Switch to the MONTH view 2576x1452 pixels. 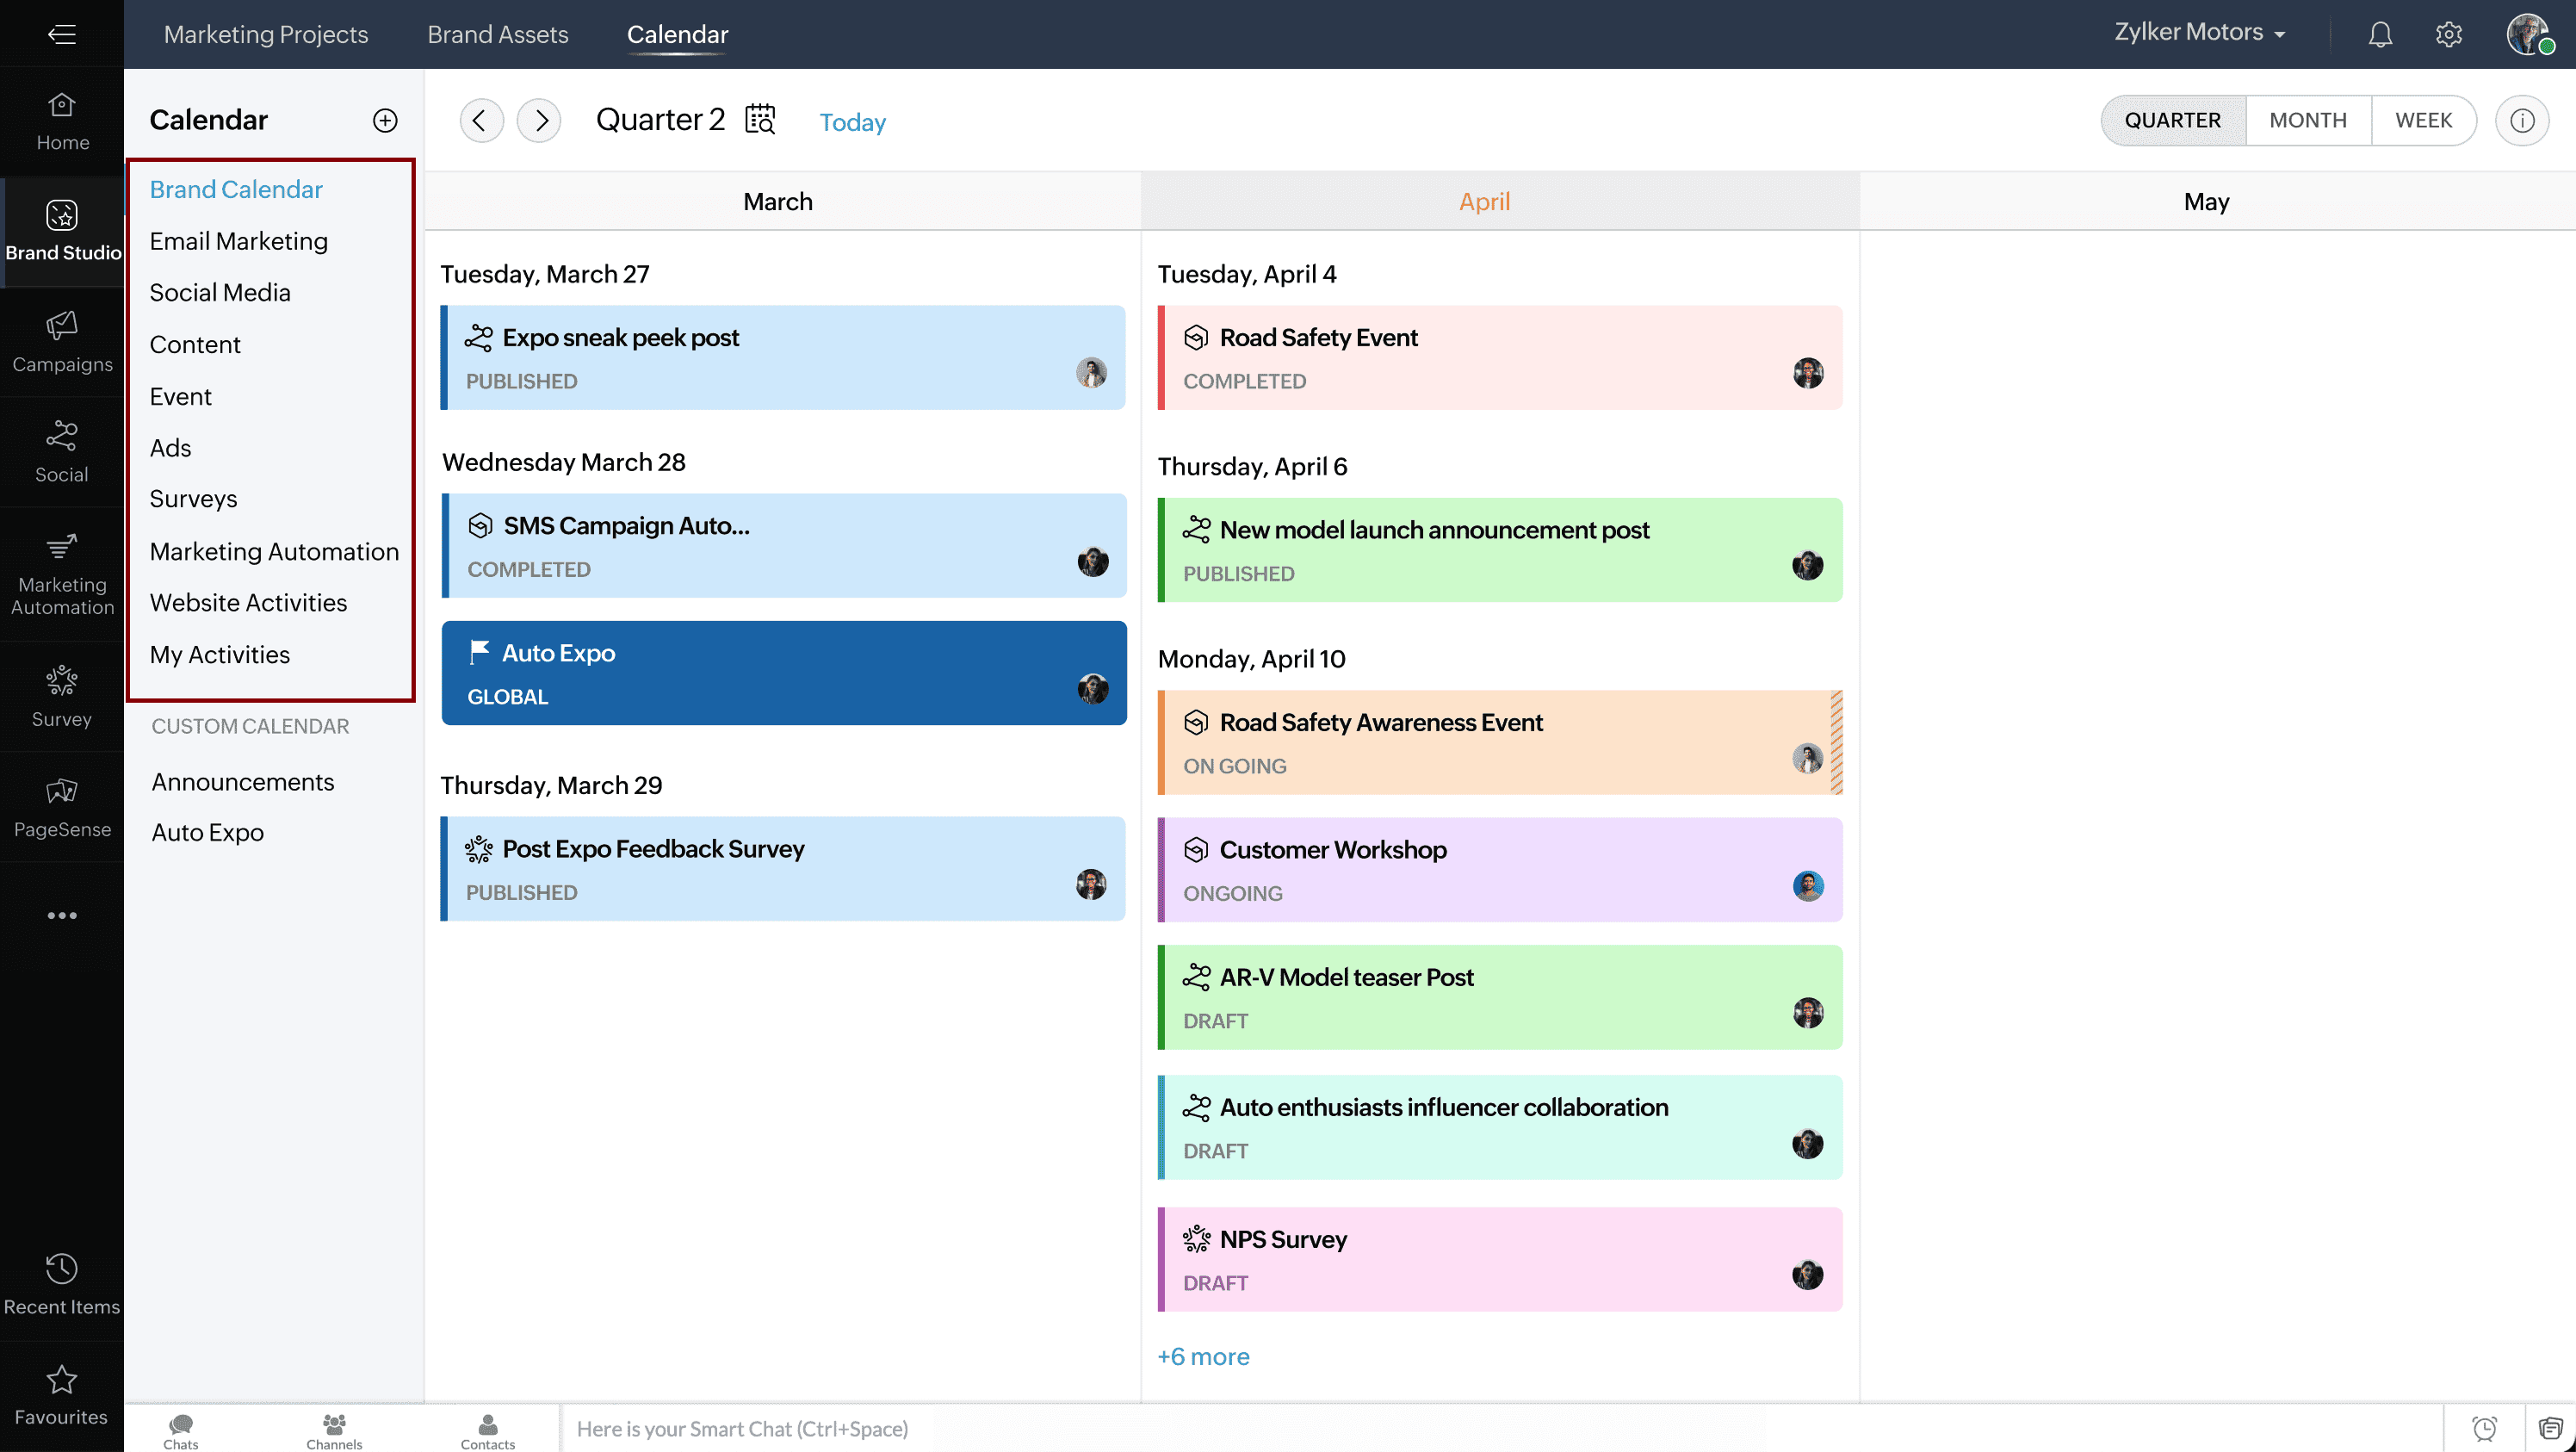click(2307, 120)
